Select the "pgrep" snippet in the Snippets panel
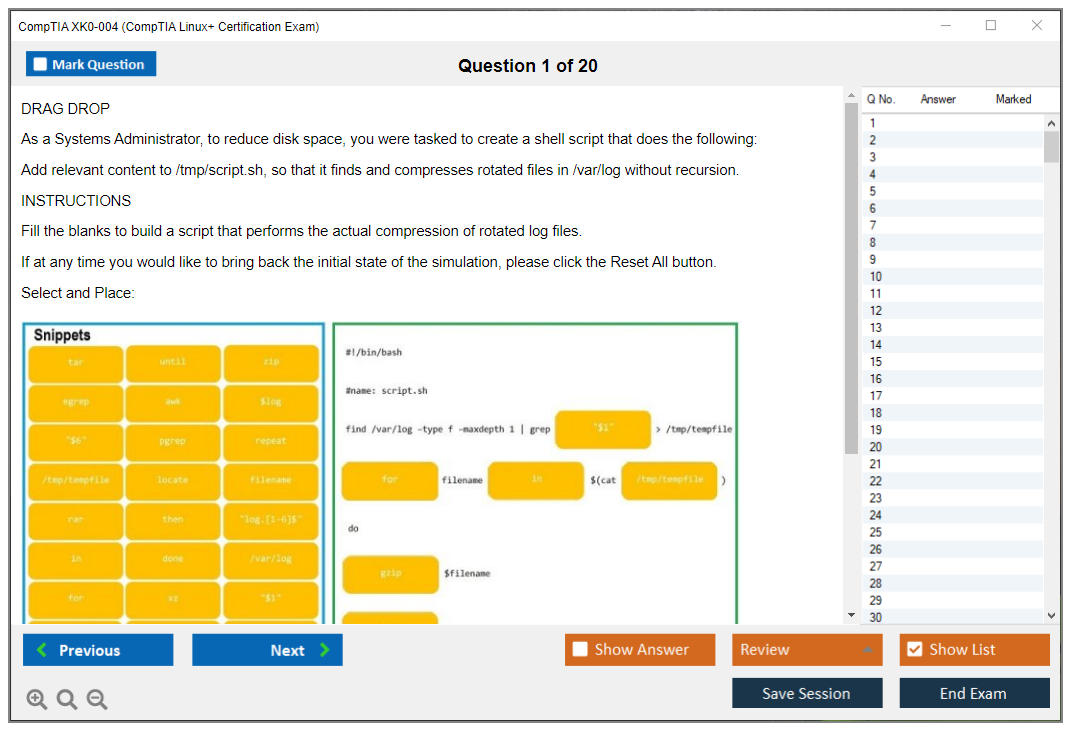Image resolution: width=1075 pixels, height=735 pixels. 173,441
